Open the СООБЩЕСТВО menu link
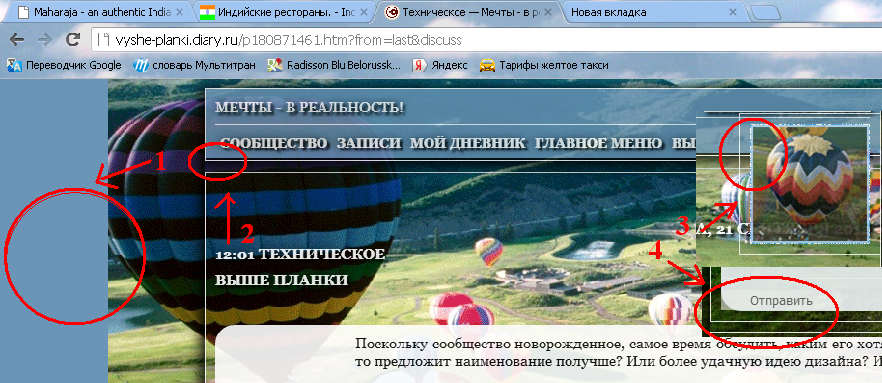The width and height of the screenshot is (882, 383). [x=274, y=143]
